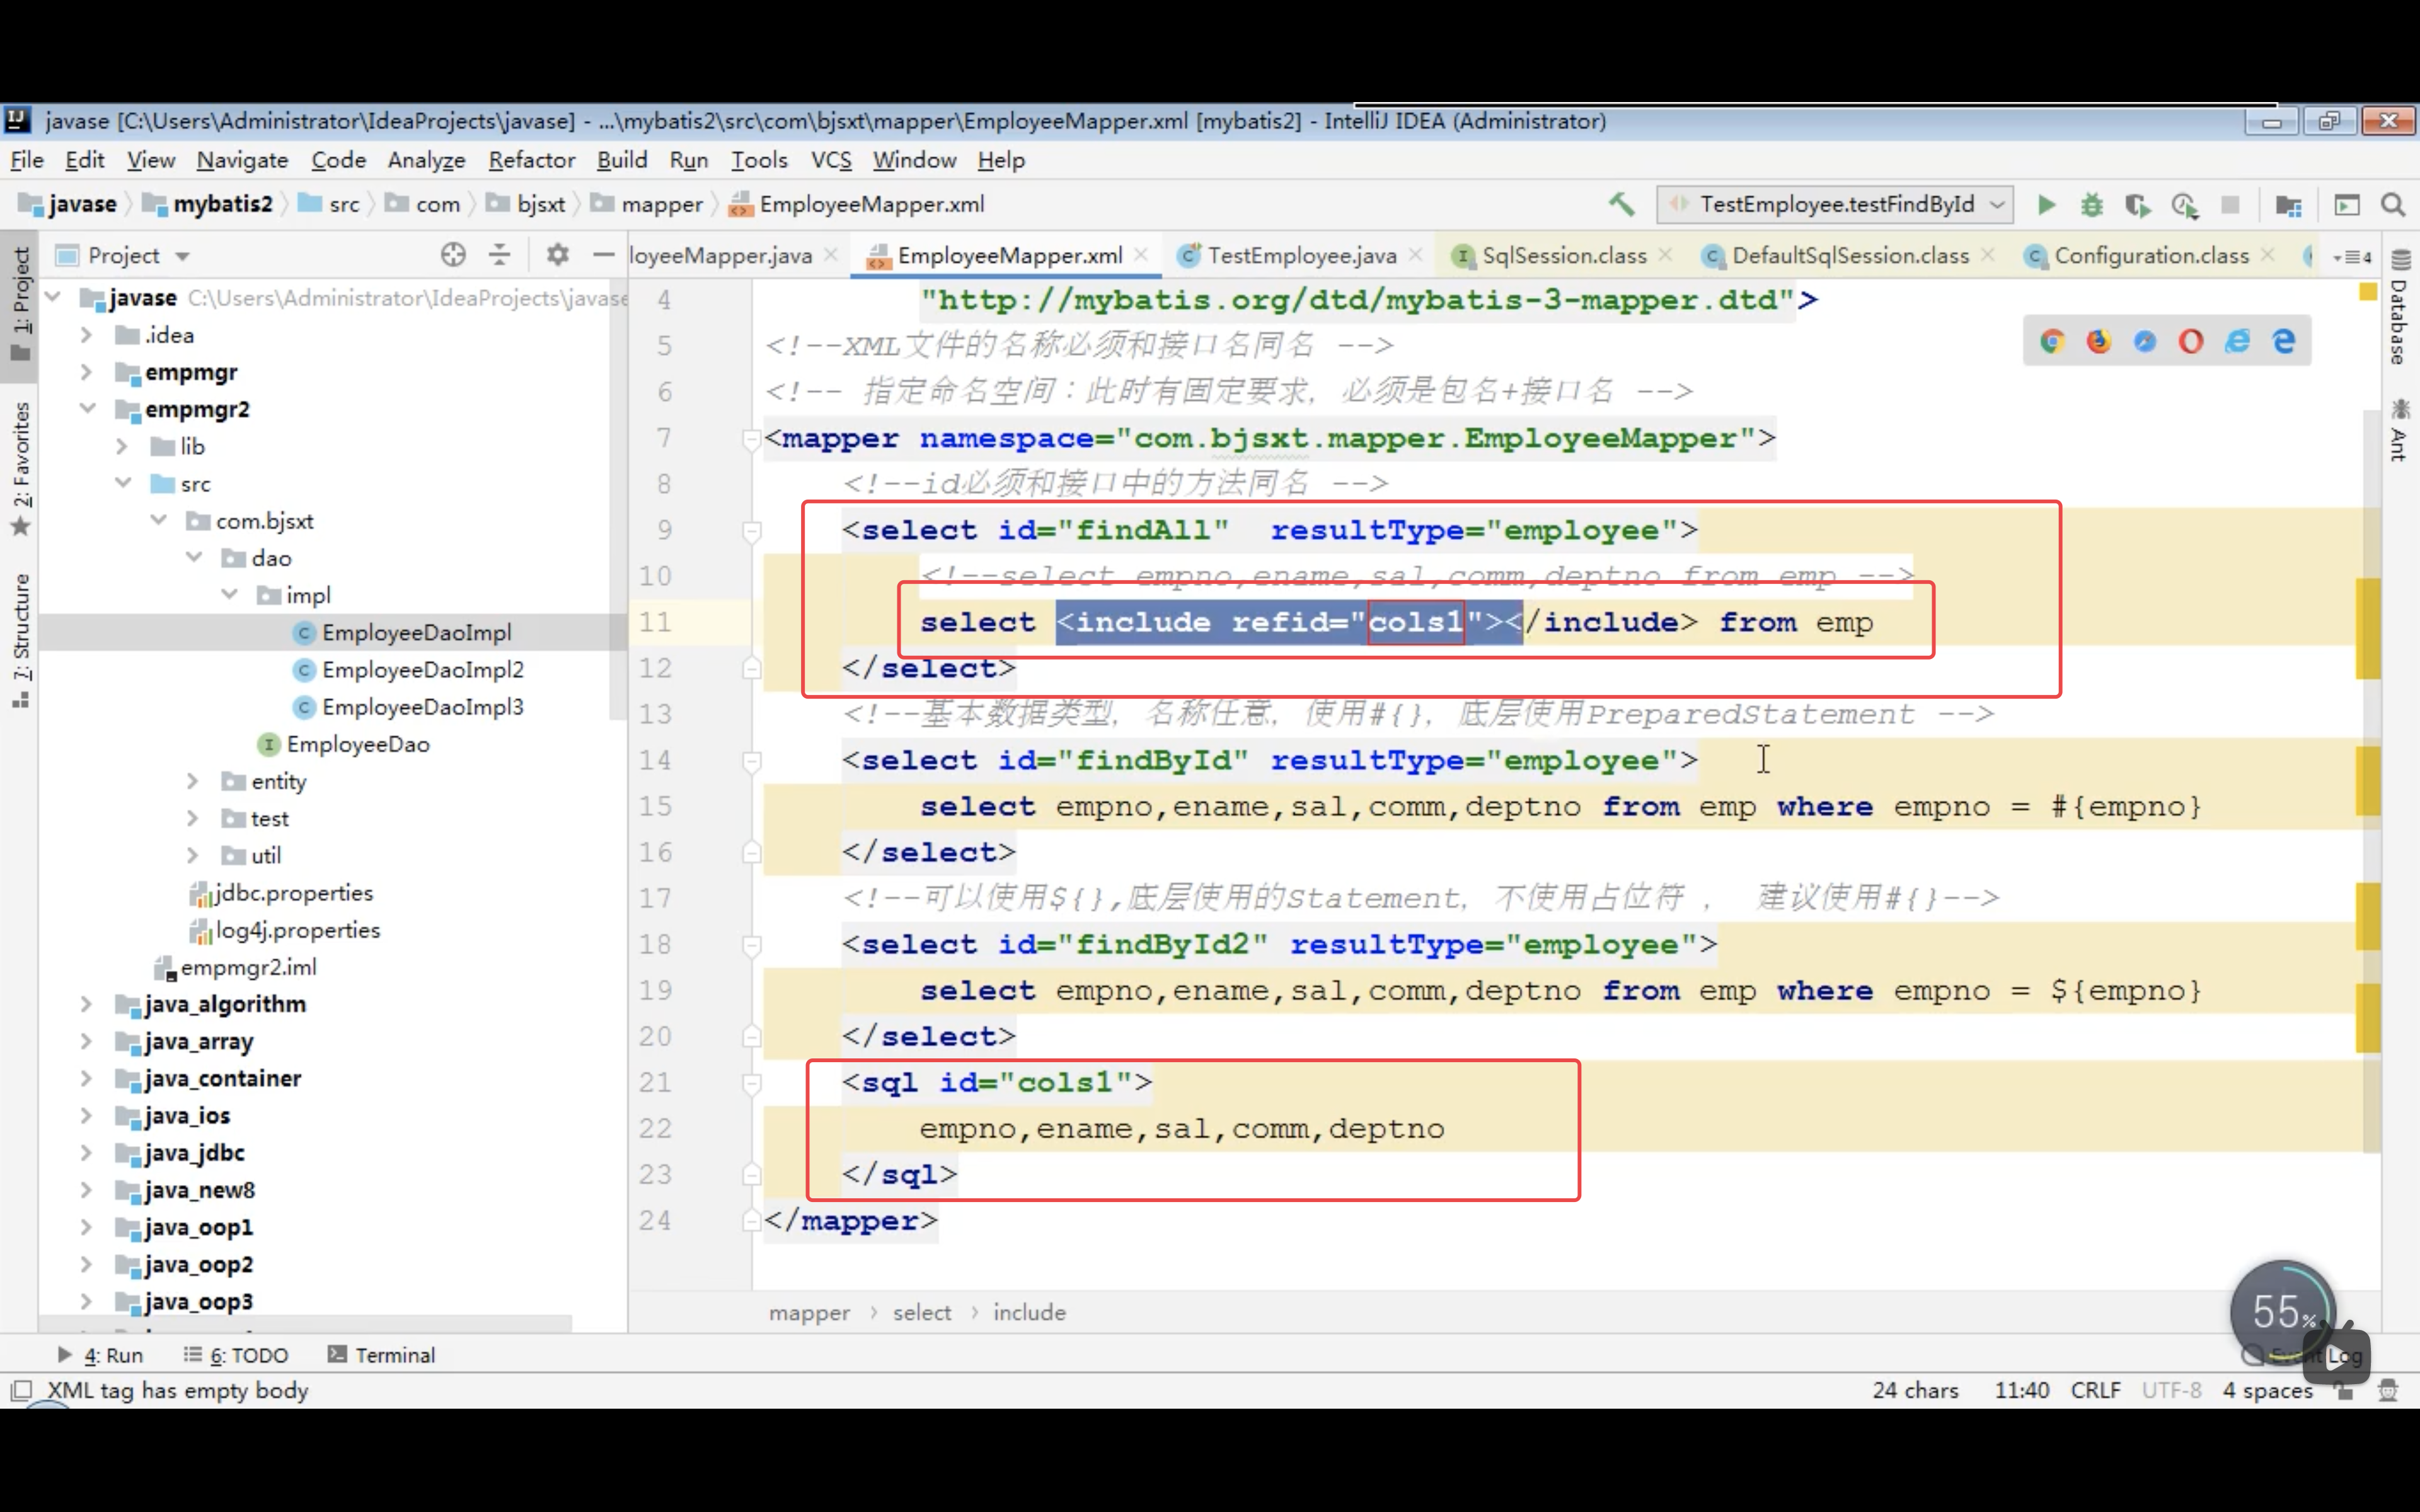
Task: Open Project panel settings gear icon
Action: (557, 255)
